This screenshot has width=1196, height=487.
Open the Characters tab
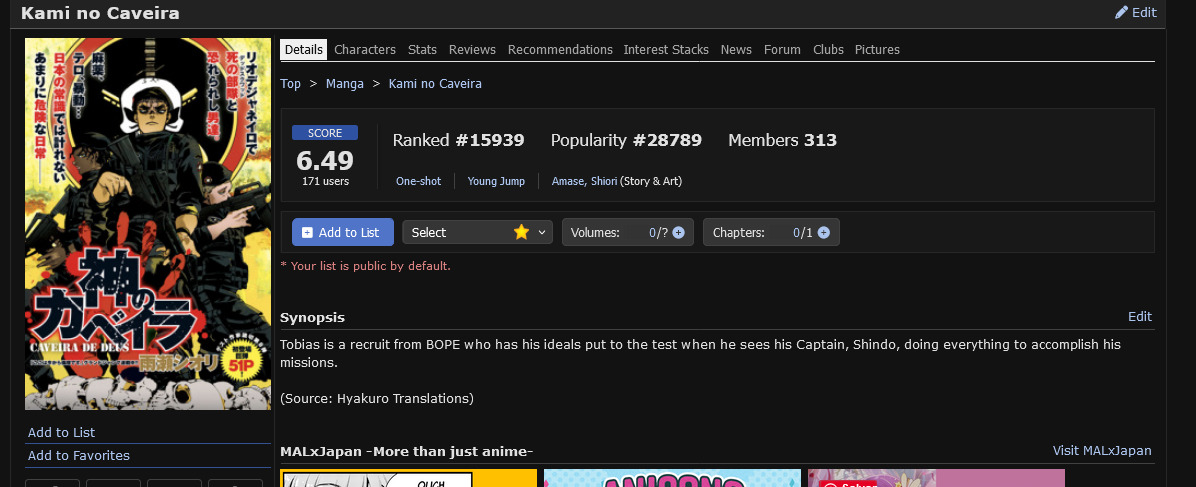tap(365, 50)
